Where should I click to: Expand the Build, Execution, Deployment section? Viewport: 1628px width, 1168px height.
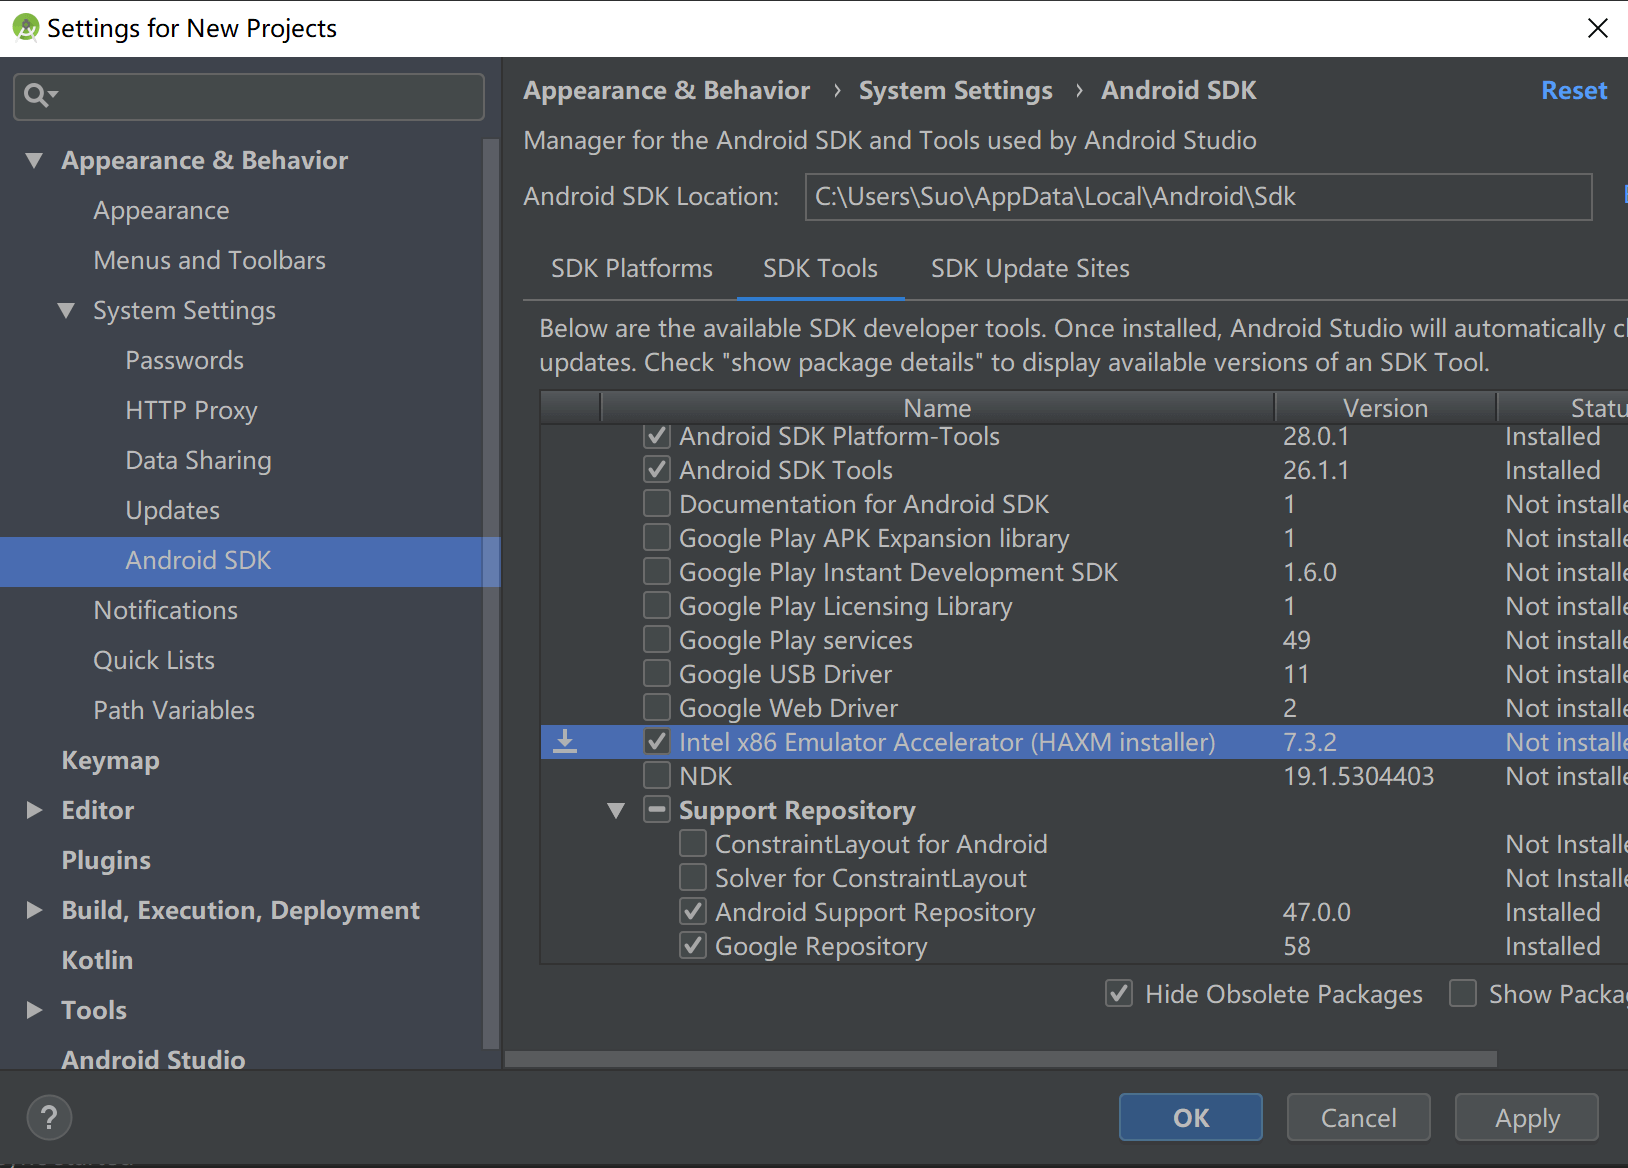(34, 910)
